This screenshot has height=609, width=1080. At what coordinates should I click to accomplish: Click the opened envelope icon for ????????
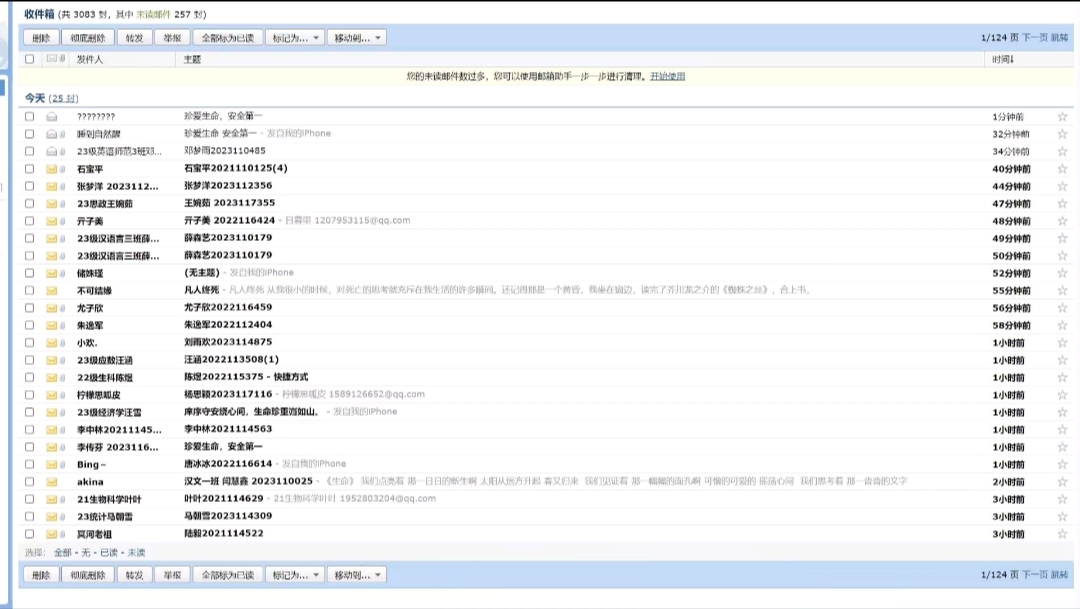pyautogui.click(x=52, y=117)
